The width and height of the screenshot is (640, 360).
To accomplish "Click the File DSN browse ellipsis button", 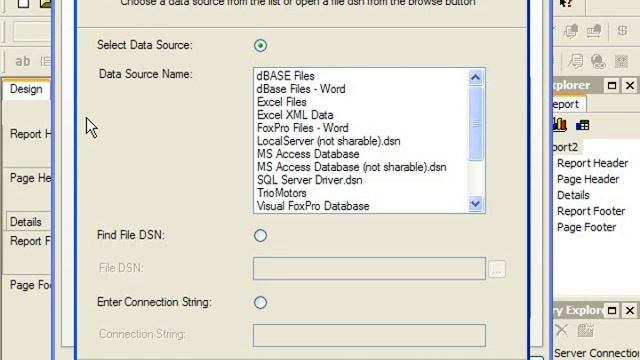I will pos(497,269).
